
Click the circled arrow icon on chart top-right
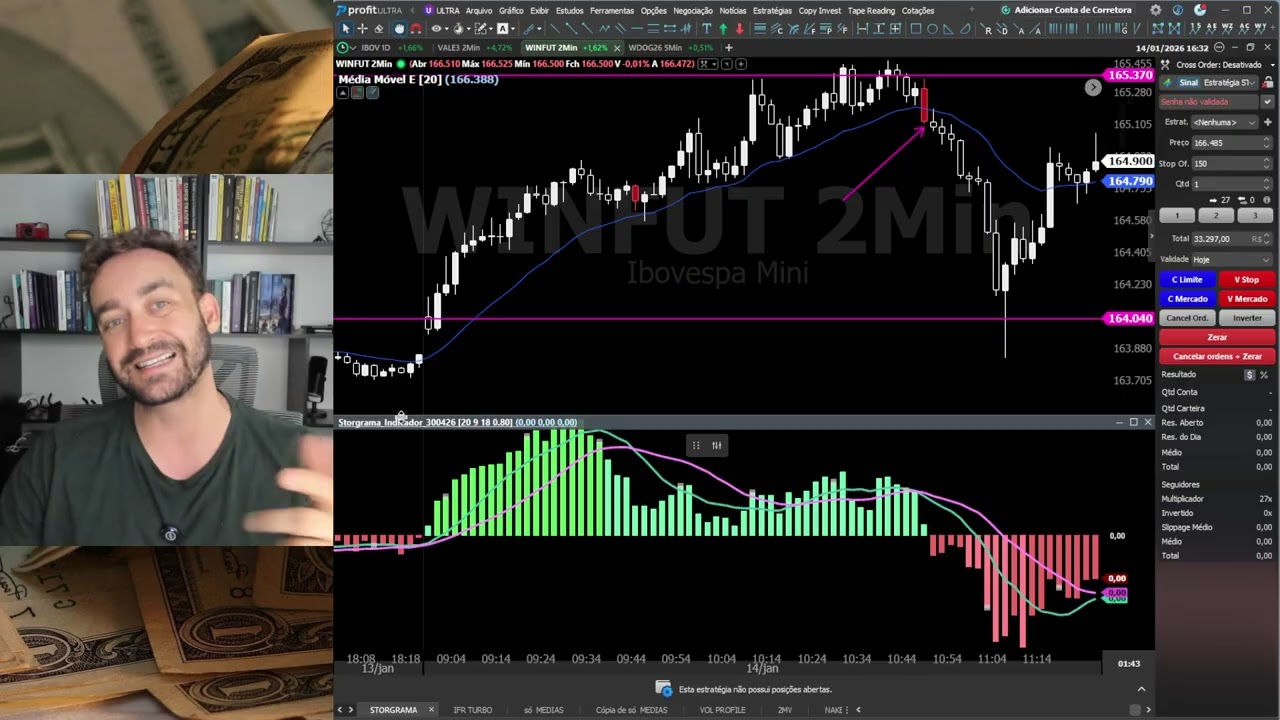1093,88
